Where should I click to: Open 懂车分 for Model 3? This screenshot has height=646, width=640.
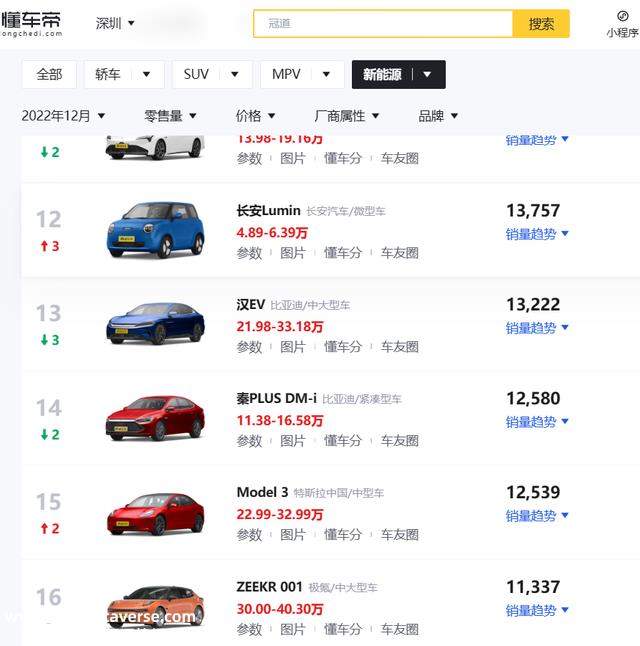point(343,534)
